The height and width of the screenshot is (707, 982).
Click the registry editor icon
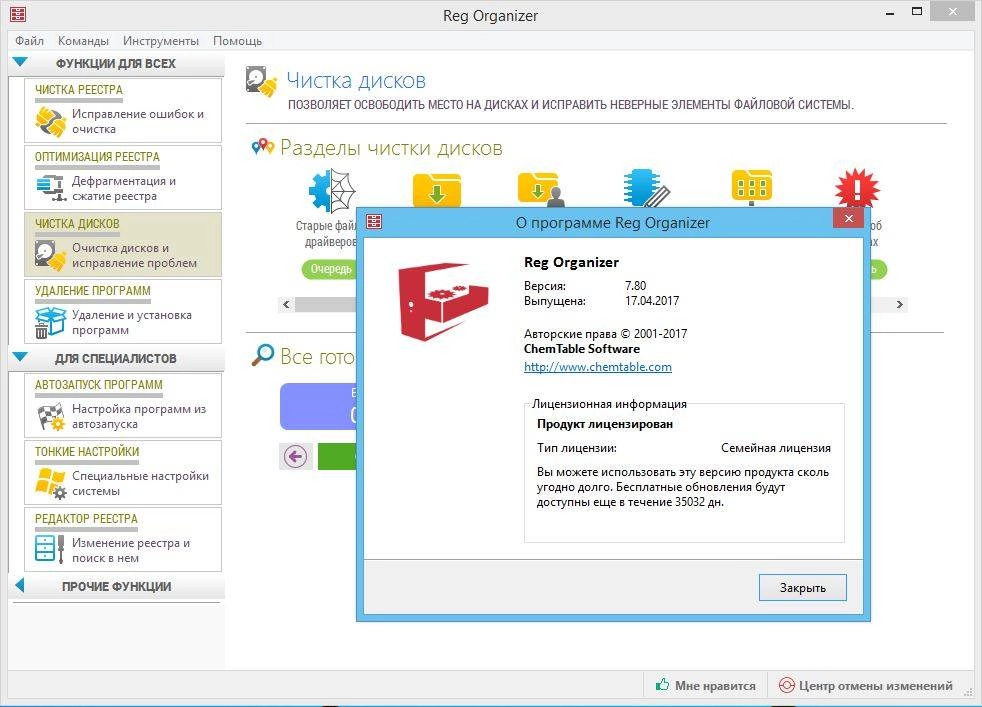(x=49, y=549)
